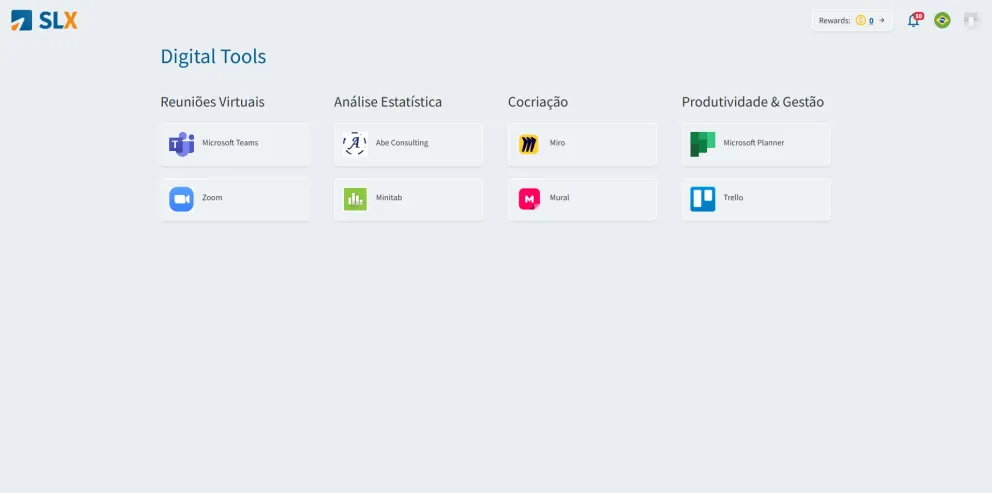Image resolution: width=992 pixels, height=493 pixels.
Task: Open the Minitab text label
Action: click(x=389, y=197)
